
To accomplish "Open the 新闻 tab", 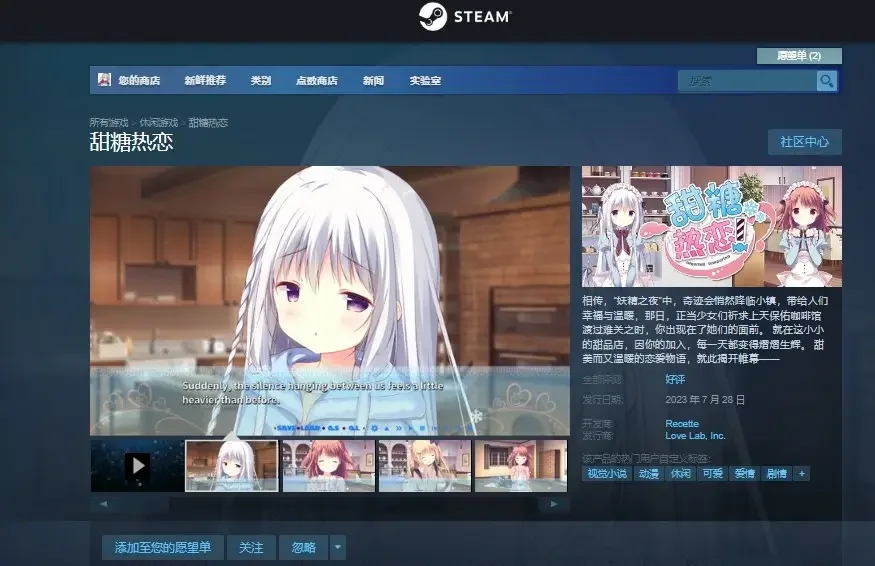I will (x=373, y=80).
